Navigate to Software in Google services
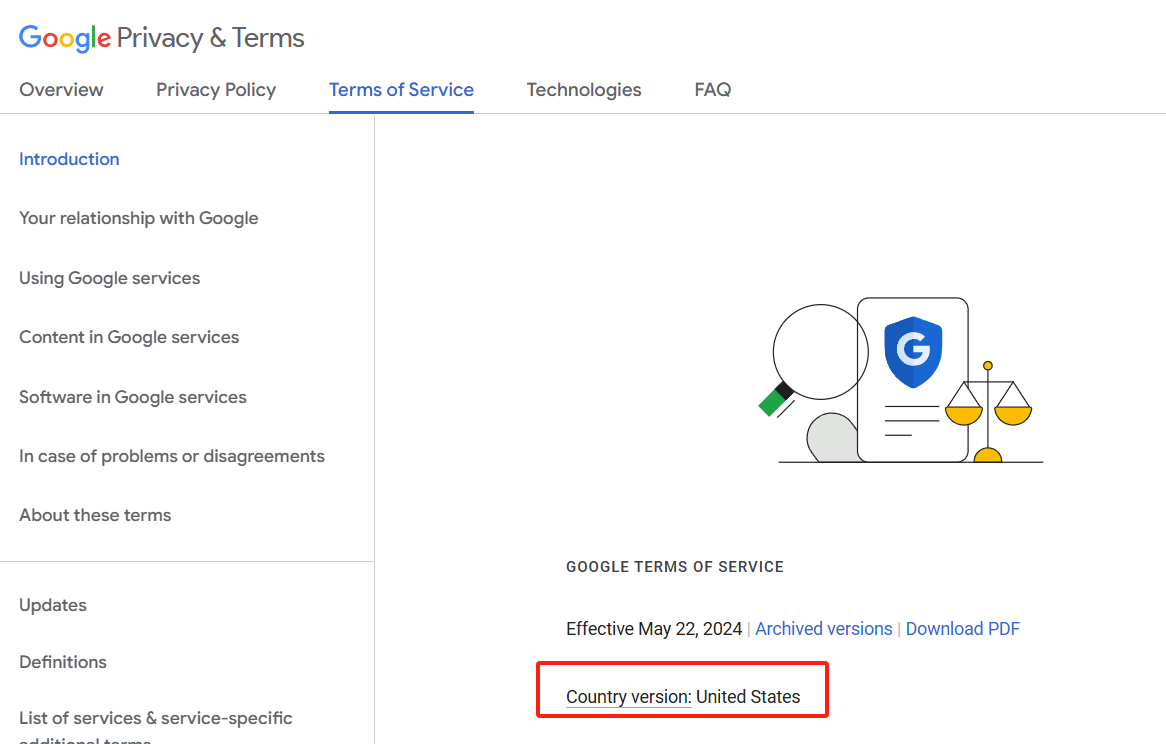Viewport: 1166px width, 744px height. (x=132, y=397)
